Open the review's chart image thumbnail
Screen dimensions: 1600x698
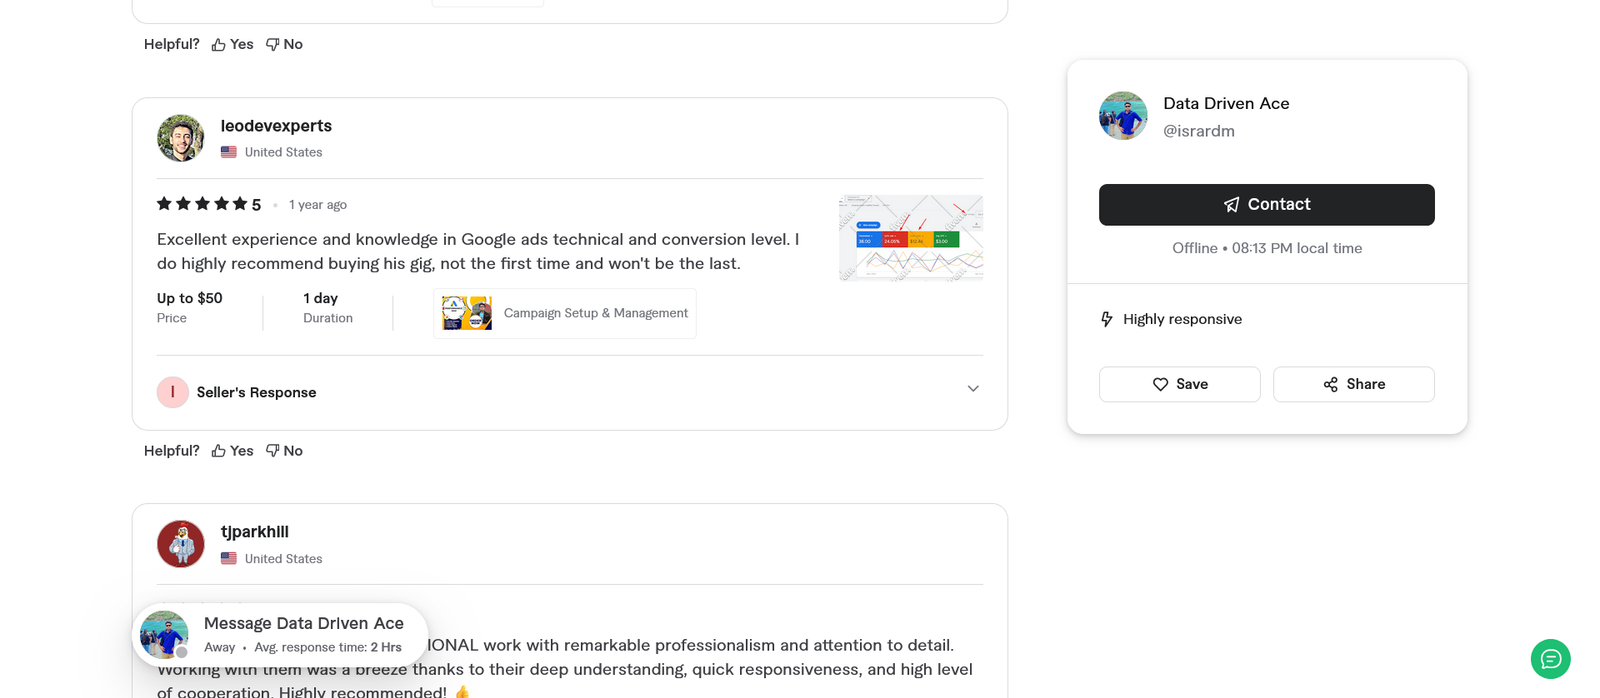tap(911, 238)
